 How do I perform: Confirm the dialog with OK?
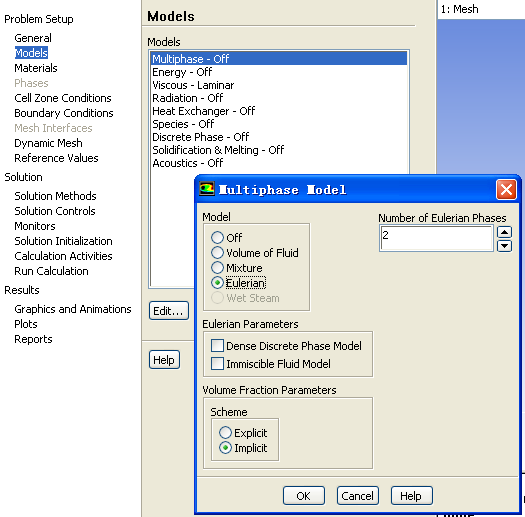click(x=304, y=496)
